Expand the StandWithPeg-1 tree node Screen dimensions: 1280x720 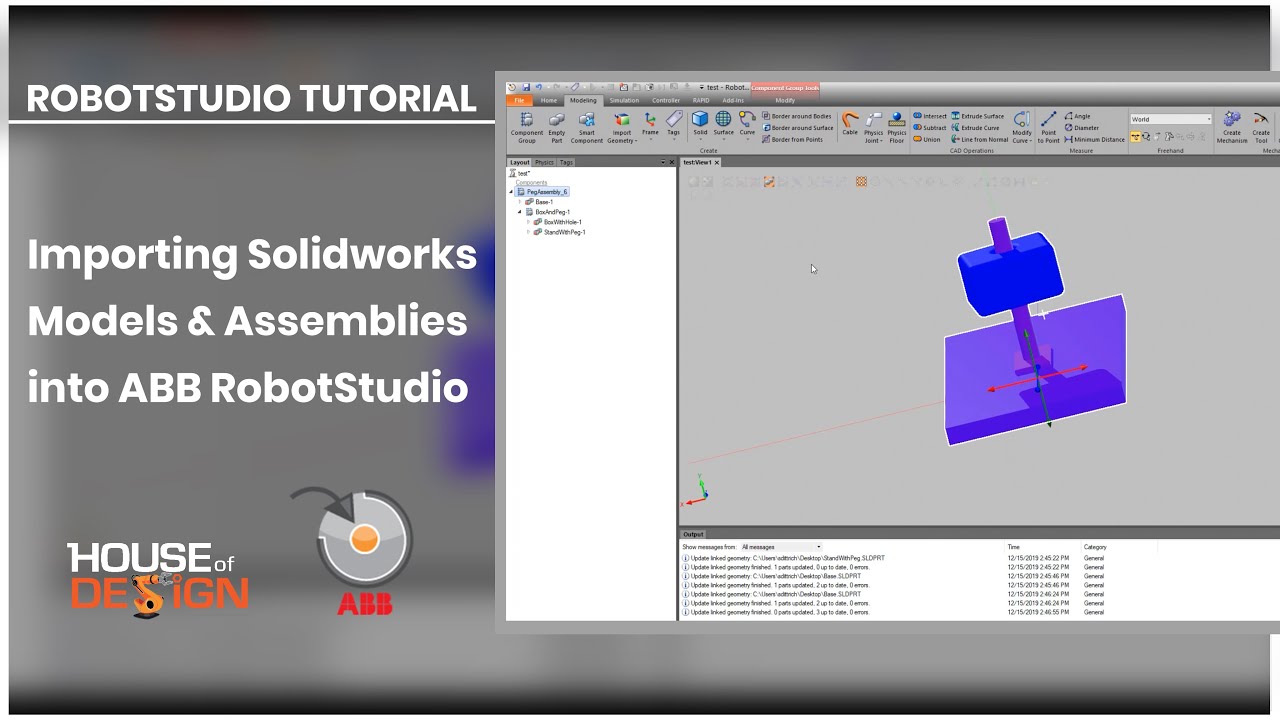(x=528, y=232)
